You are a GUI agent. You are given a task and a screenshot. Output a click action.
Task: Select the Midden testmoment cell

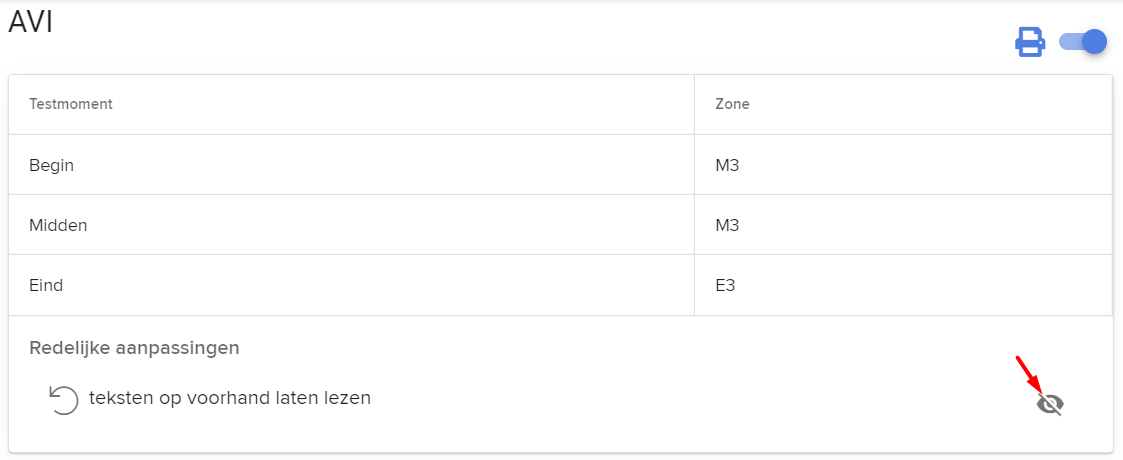(351, 225)
